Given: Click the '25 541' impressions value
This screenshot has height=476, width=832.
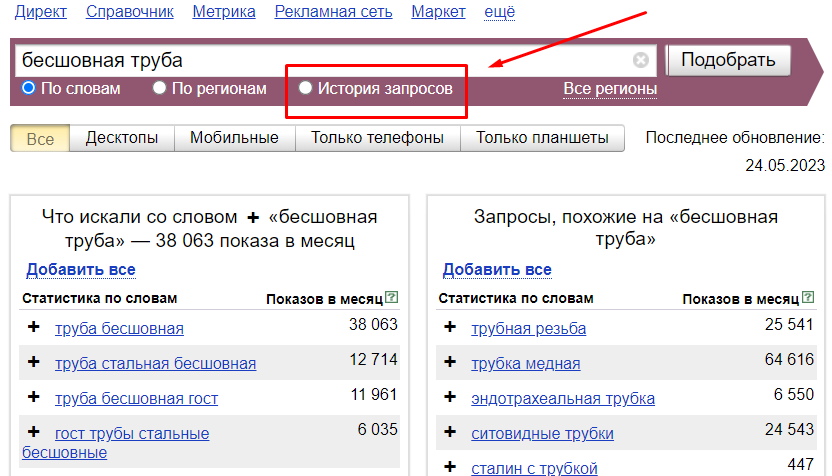Looking at the screenshot, I should (789, 324).
